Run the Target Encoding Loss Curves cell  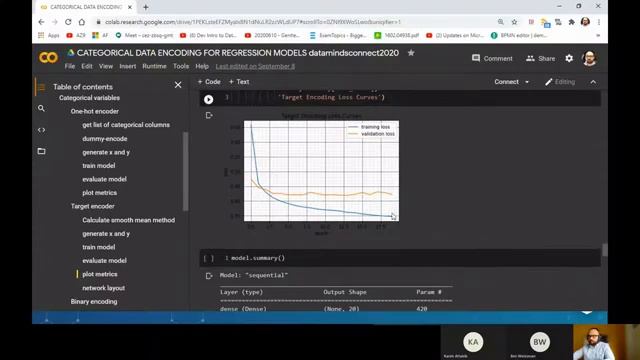(x=209, y=99)
